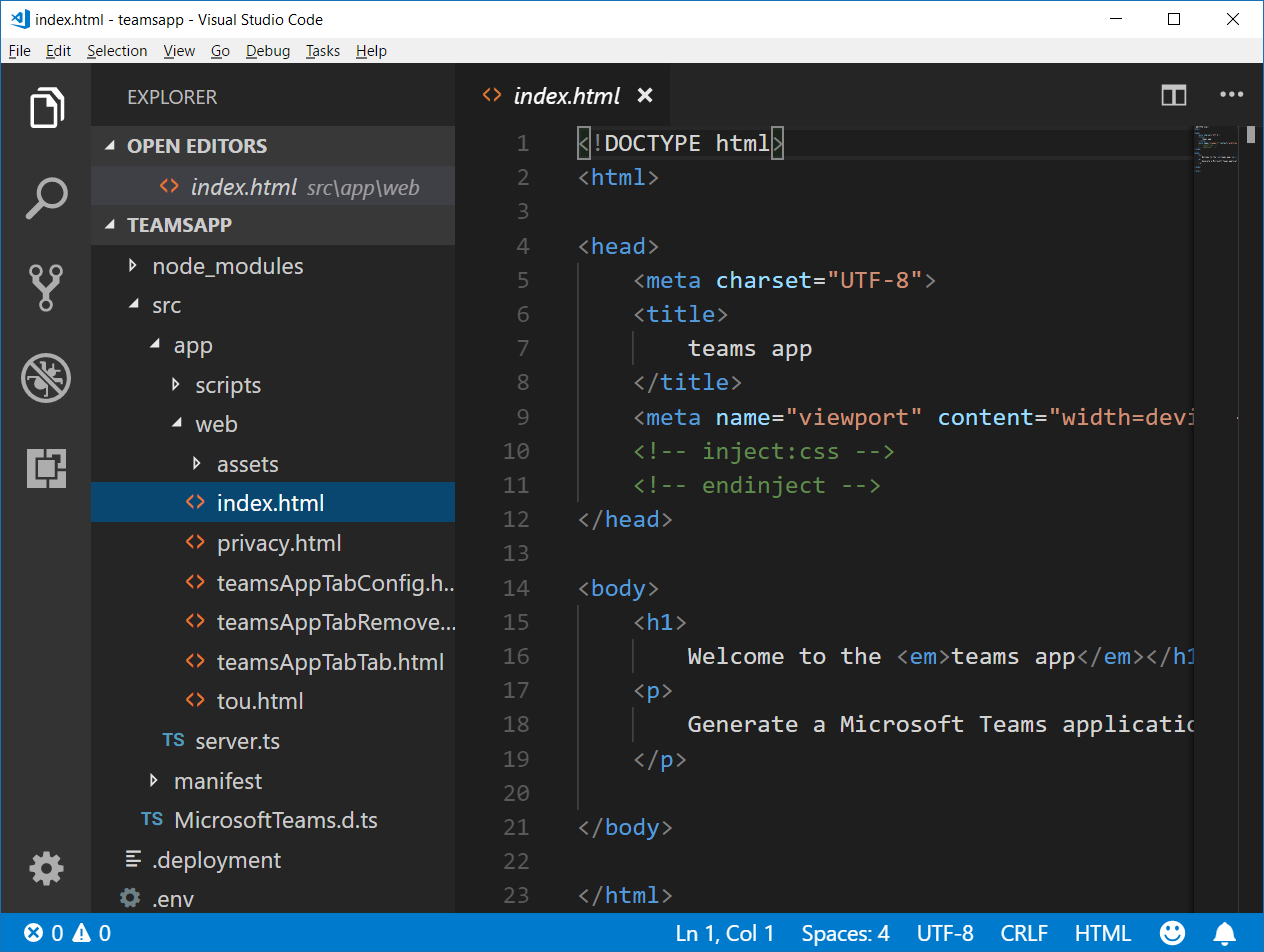
Task: Click line number 14 in the gutter
Action: 516,588
